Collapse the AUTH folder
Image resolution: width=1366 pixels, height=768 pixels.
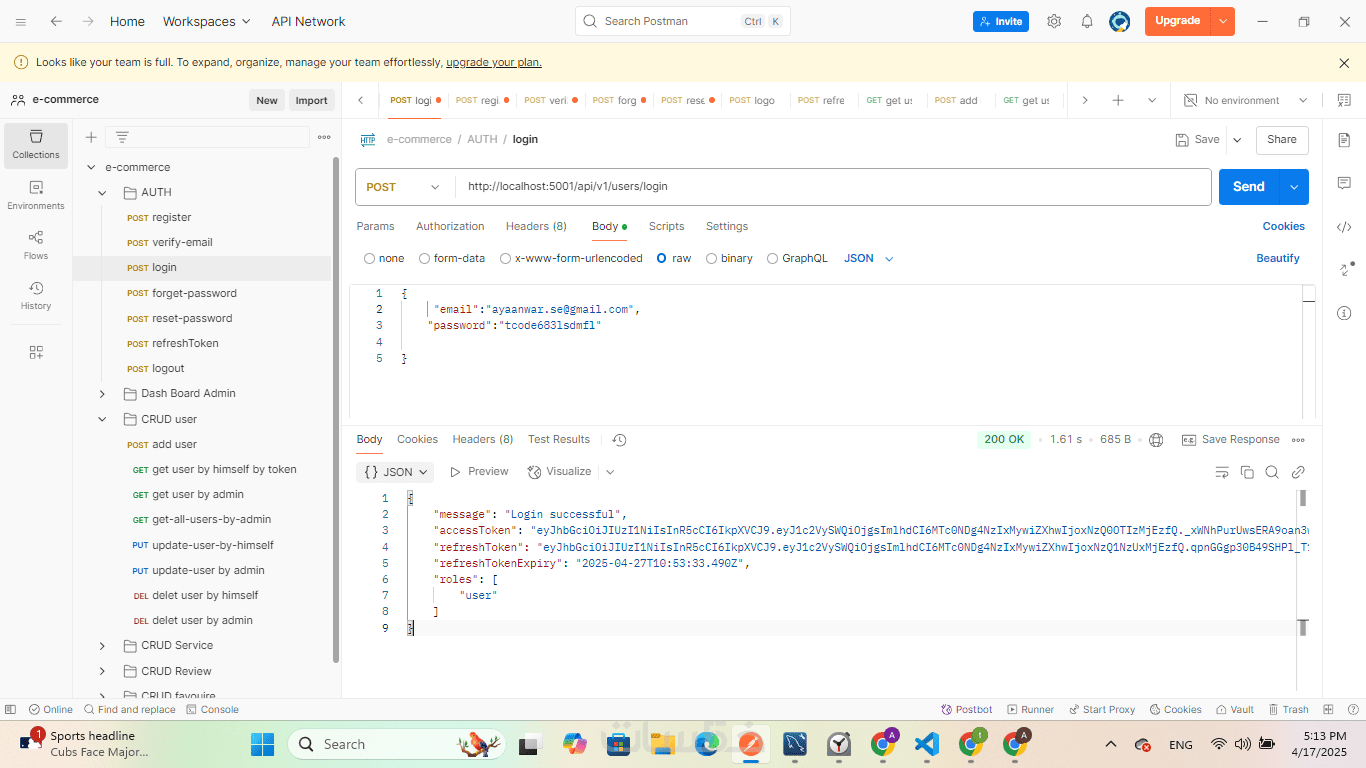[102, 193]
